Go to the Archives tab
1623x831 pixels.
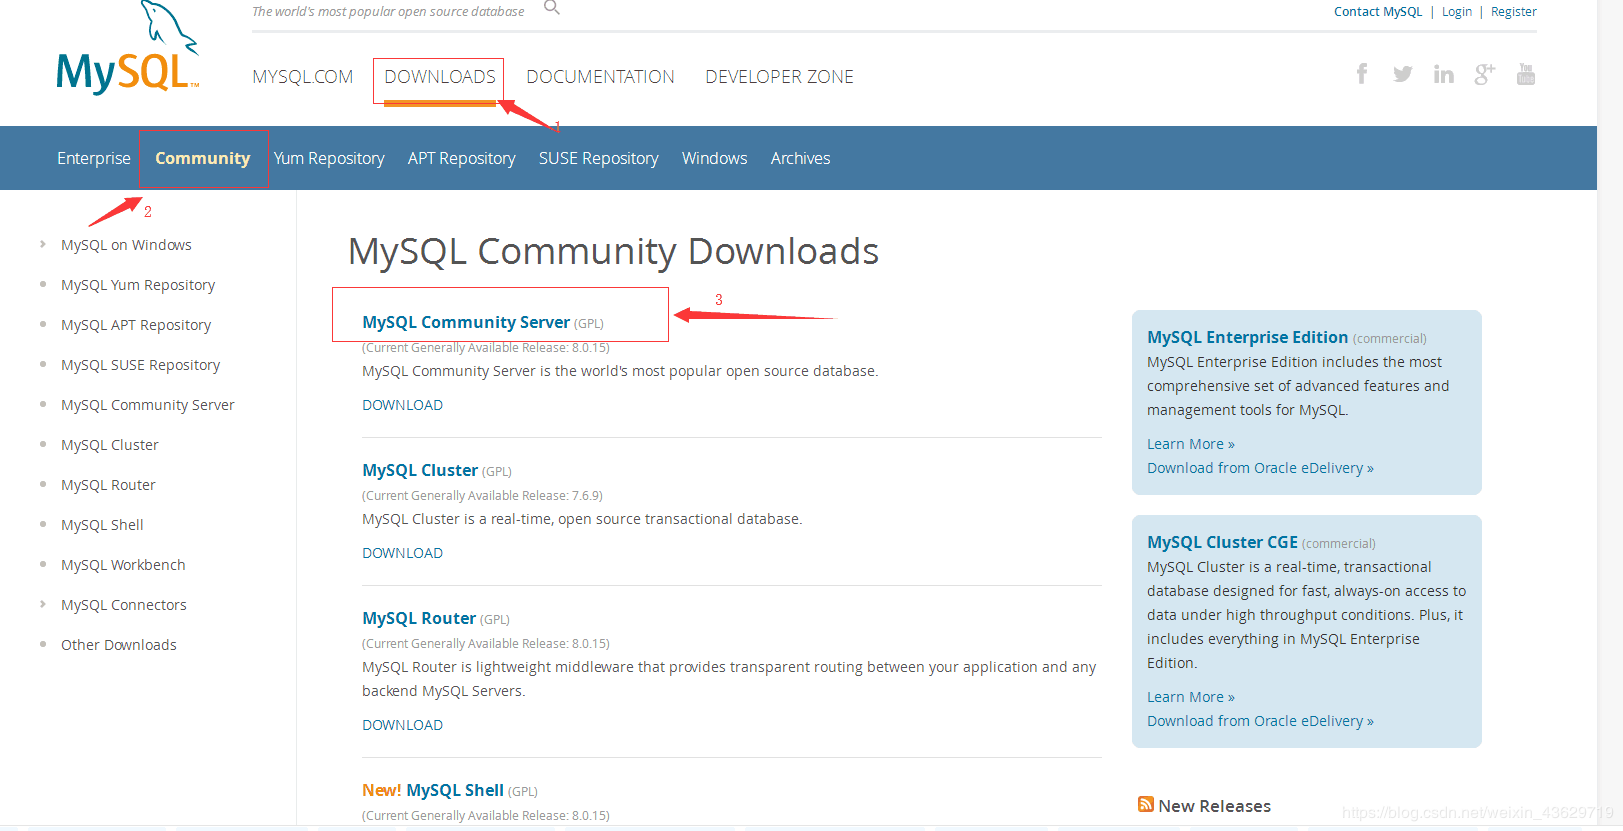point(800,158)
